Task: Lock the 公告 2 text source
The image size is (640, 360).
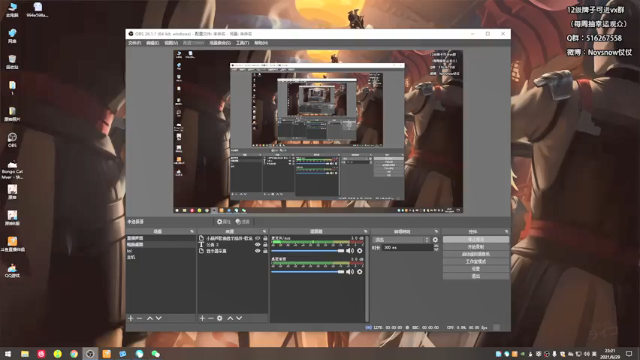Action: coord(265,244)
